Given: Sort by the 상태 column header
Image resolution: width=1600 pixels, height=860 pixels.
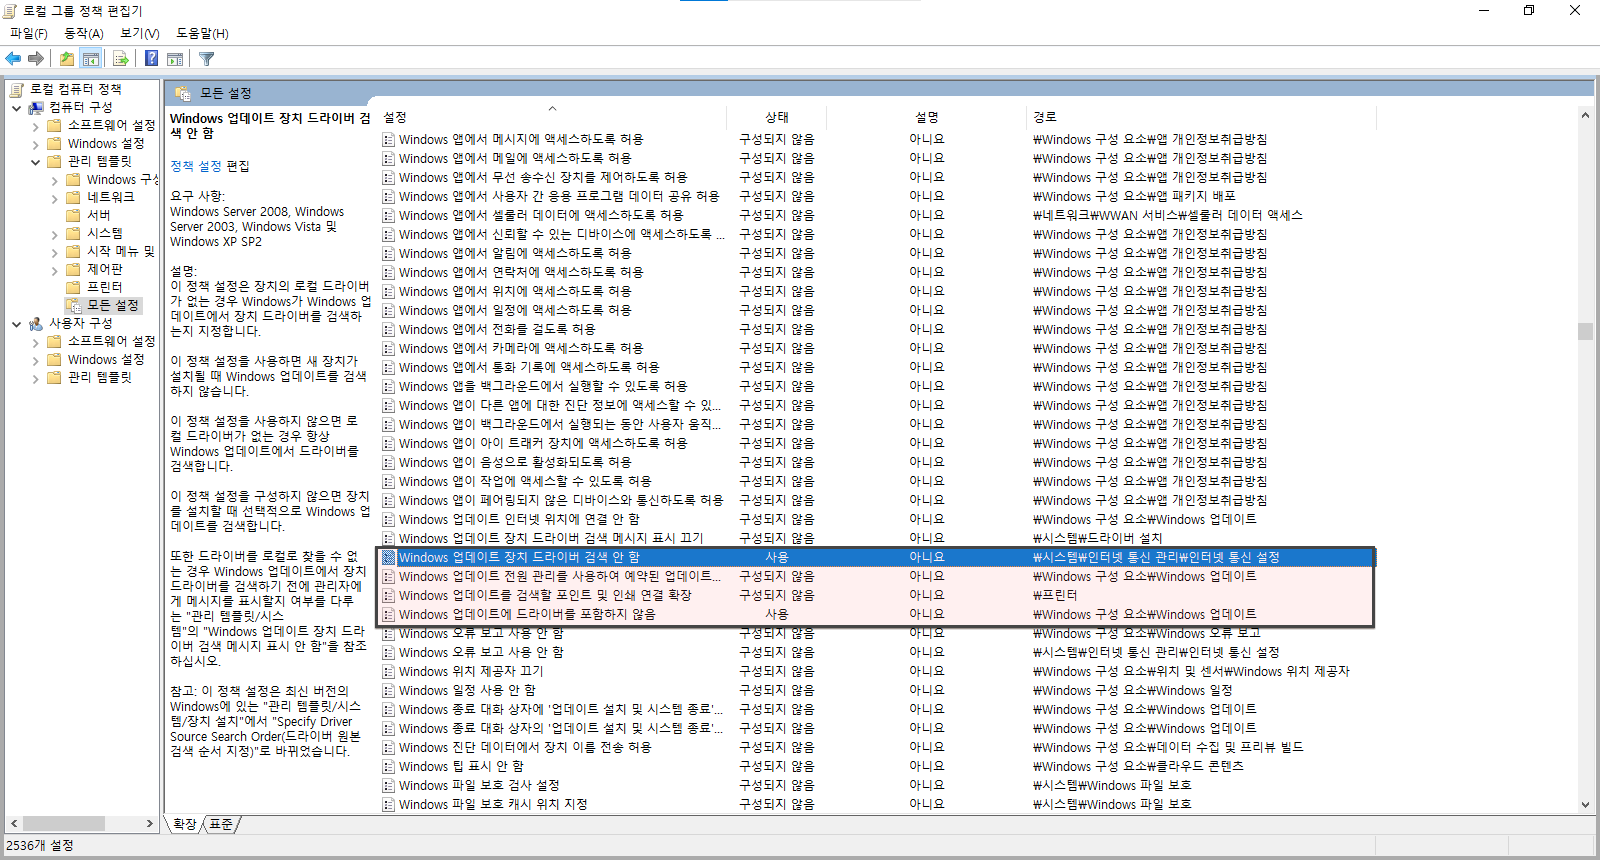Looking at the screenshot, I should point(777,117).
